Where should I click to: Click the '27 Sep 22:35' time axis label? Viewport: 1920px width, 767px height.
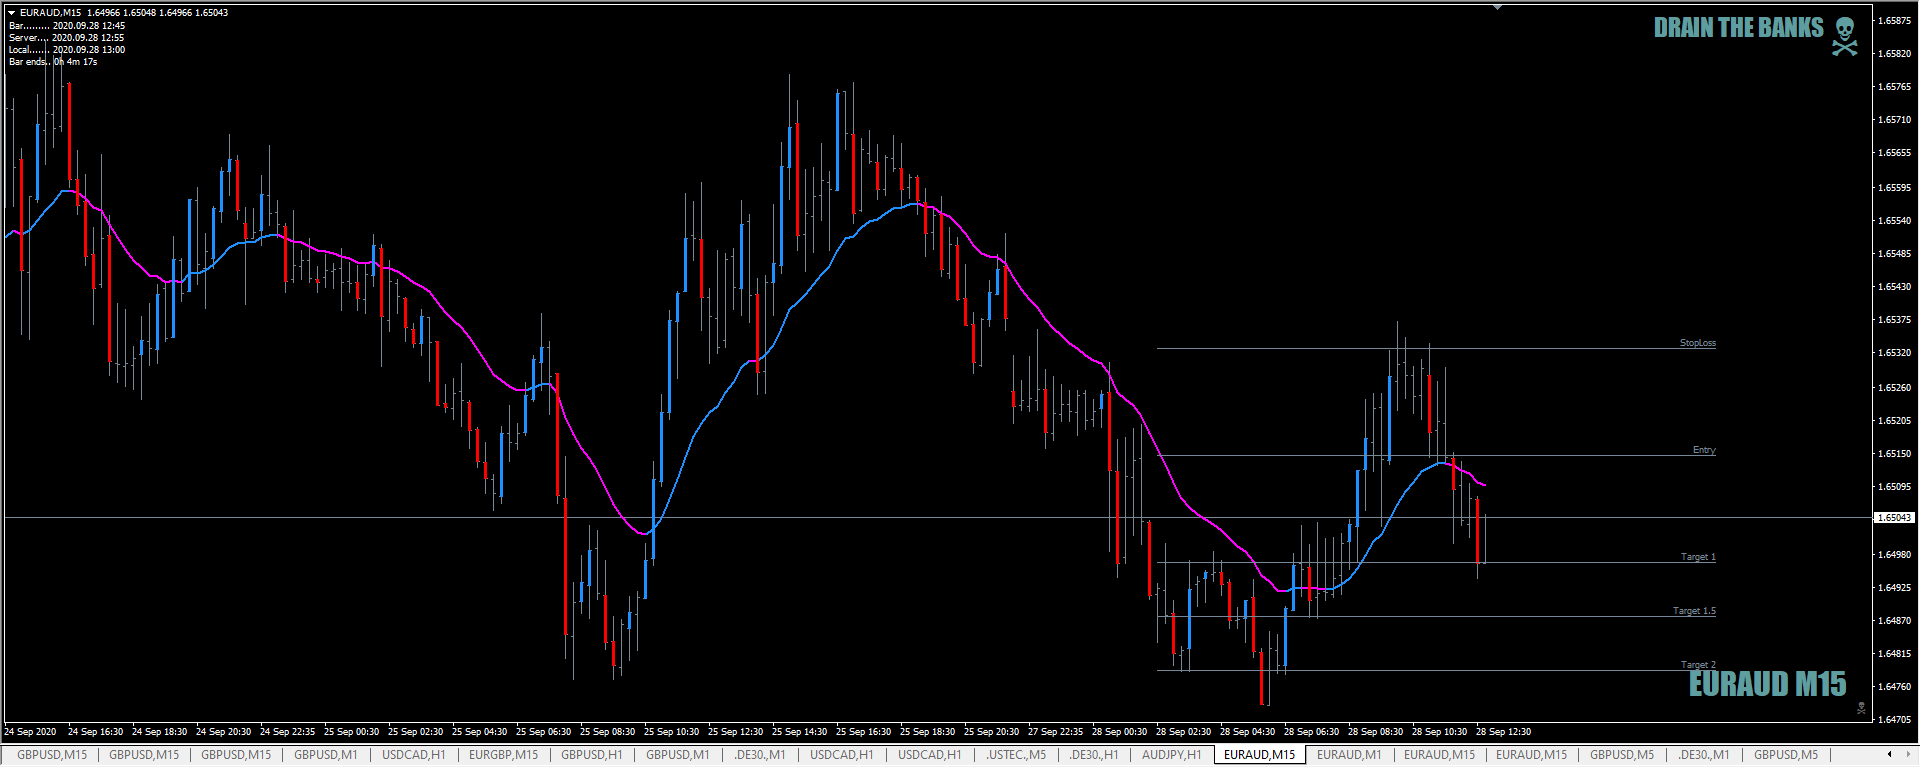pyautogui.click(x=1055, y=732)
